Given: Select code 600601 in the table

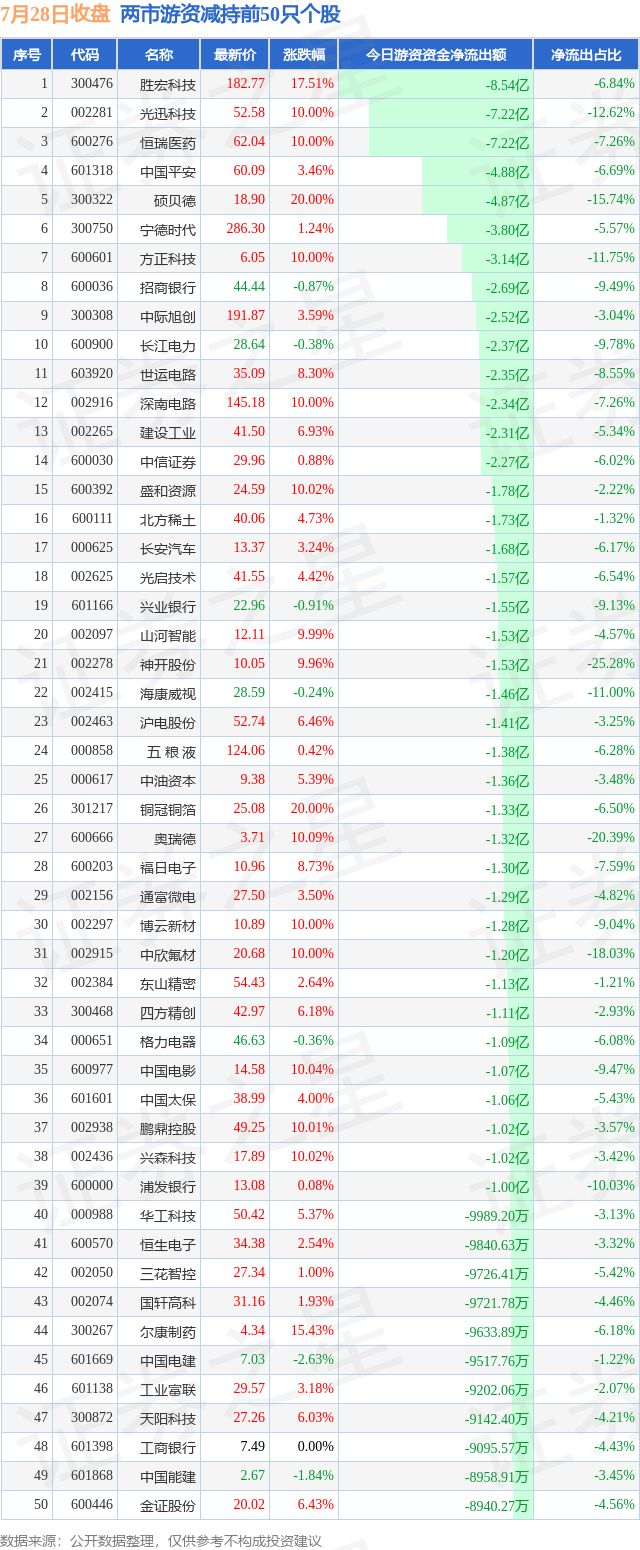Looking at the screenshot, I should click(x=92, y=258).
